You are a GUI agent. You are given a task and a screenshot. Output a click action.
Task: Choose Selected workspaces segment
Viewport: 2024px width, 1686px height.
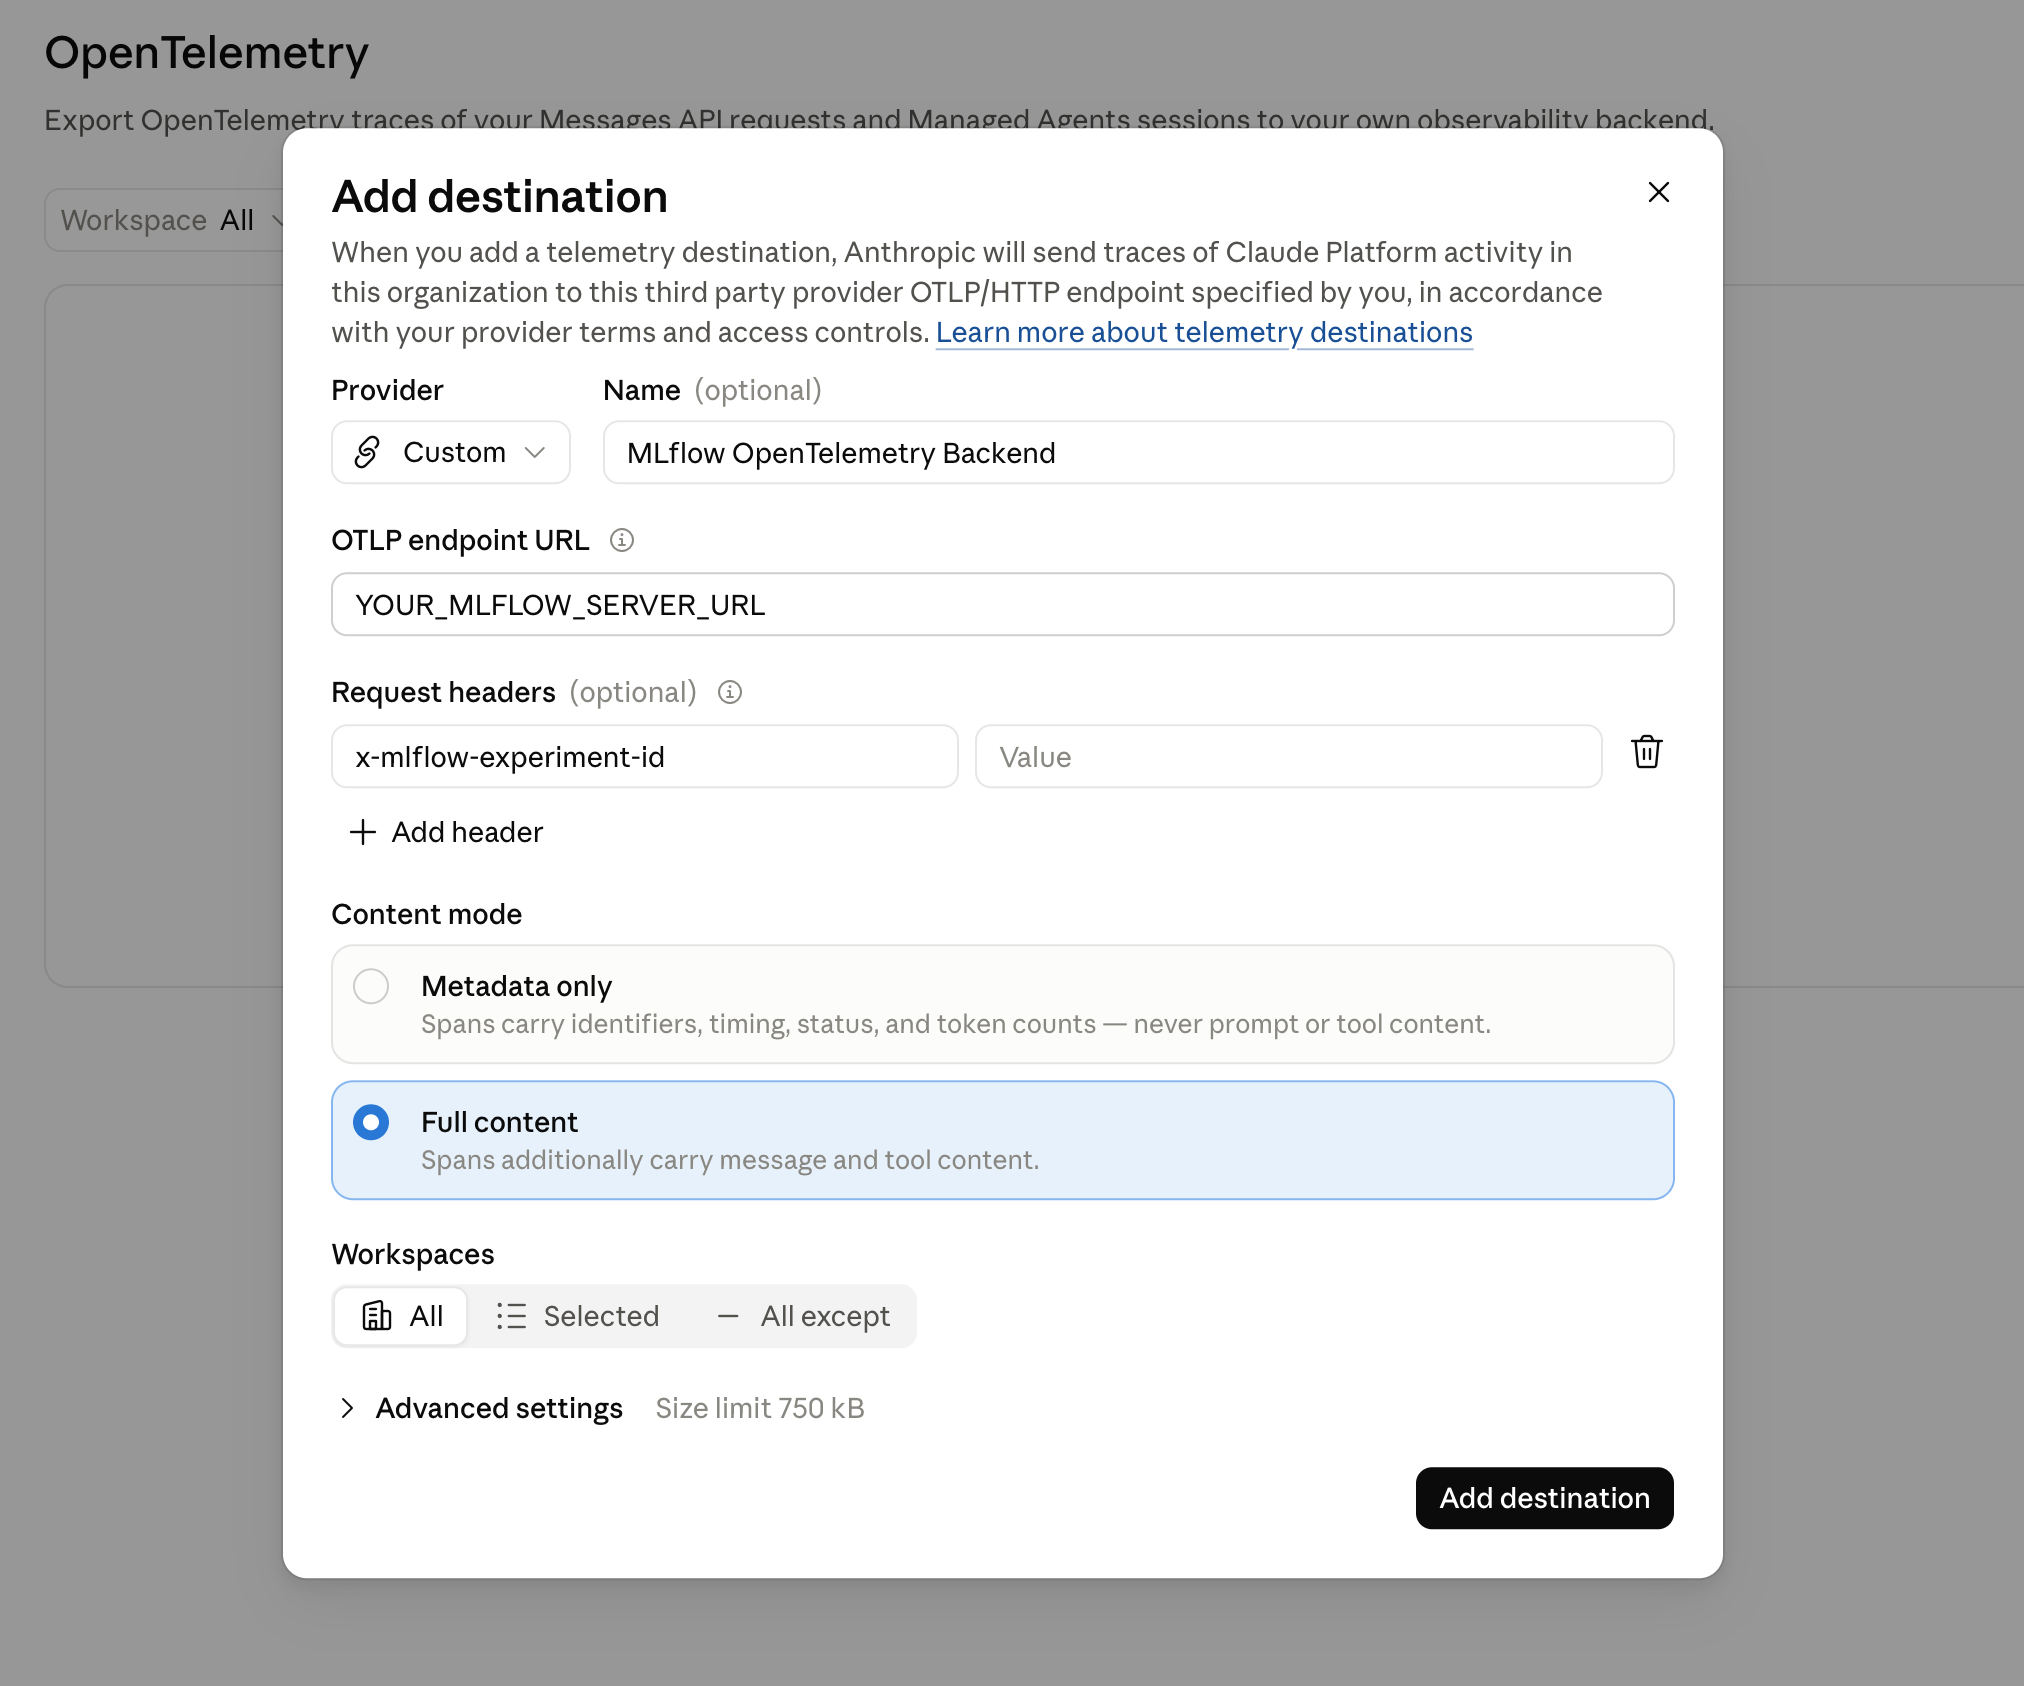tap(578, 1316)
